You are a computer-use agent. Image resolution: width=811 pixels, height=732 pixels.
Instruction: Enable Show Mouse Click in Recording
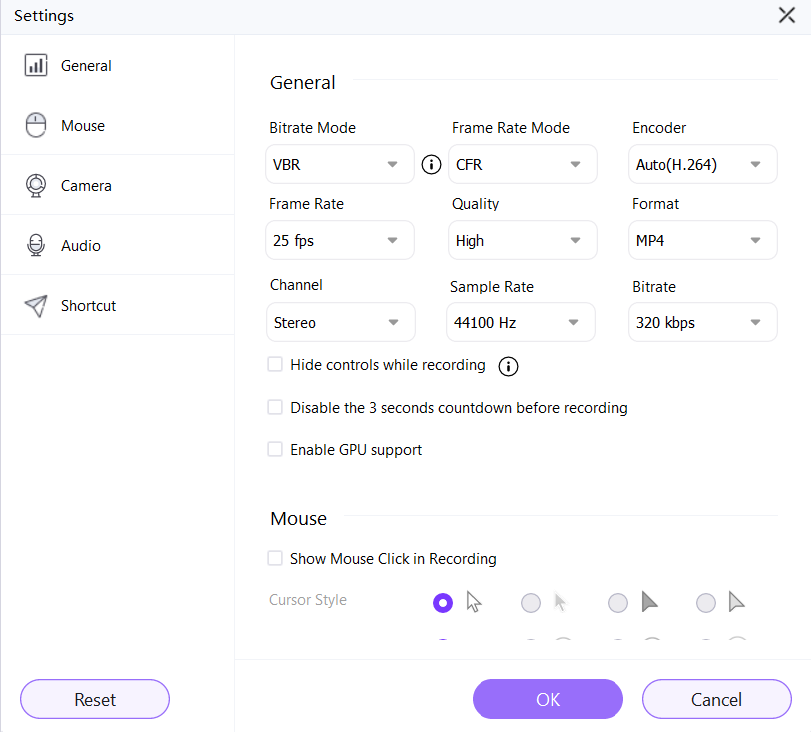275,558
